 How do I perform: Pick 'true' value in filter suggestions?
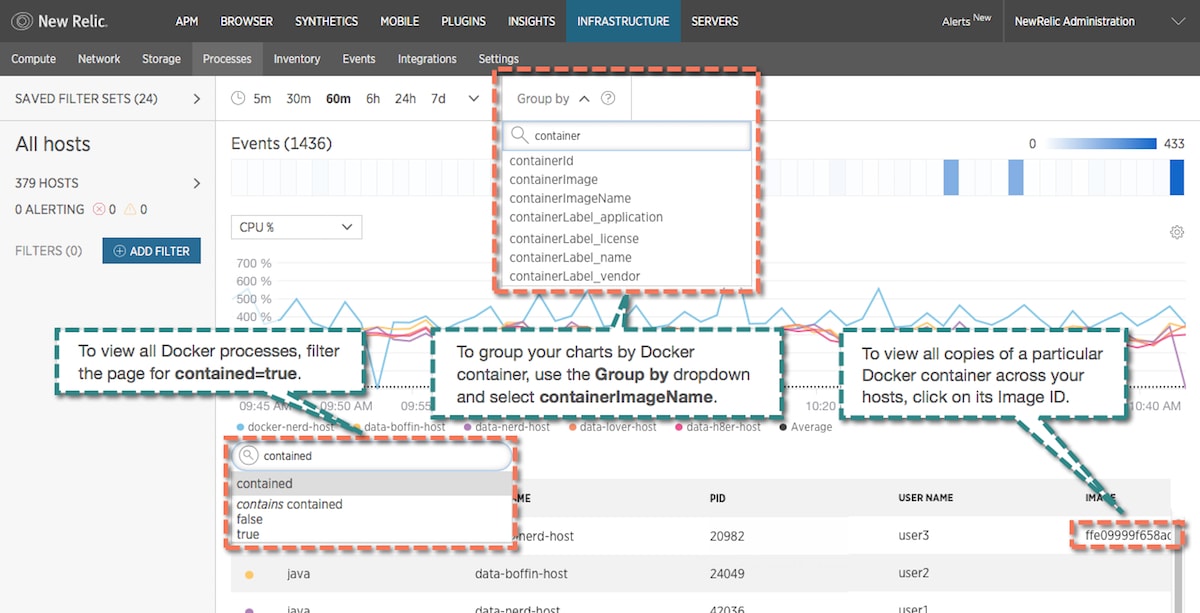click(247, 535)
